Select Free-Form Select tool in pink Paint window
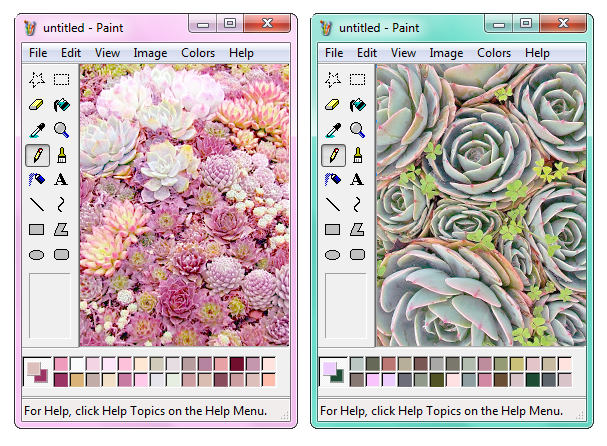This screenshot has width=607, height=446. 37,80
